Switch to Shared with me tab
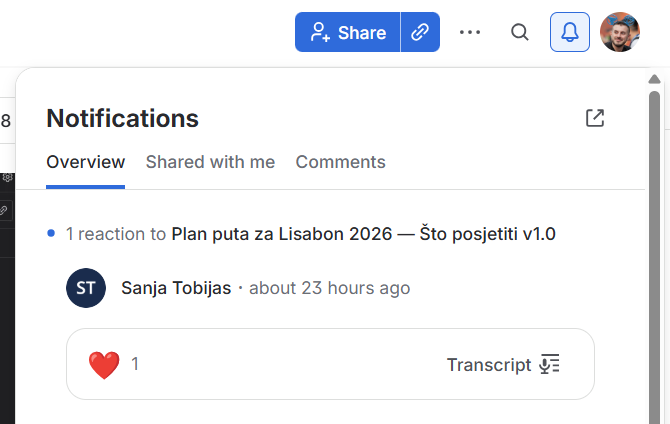670x424 pixels. 210,162
